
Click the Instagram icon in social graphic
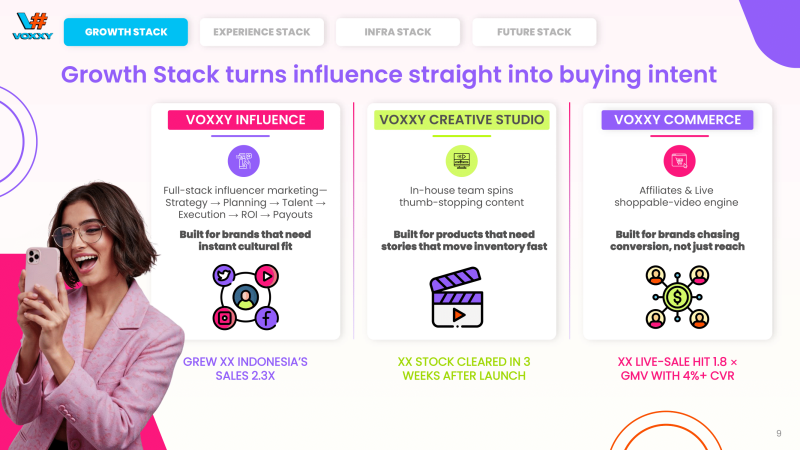click(x=223, y=318)
